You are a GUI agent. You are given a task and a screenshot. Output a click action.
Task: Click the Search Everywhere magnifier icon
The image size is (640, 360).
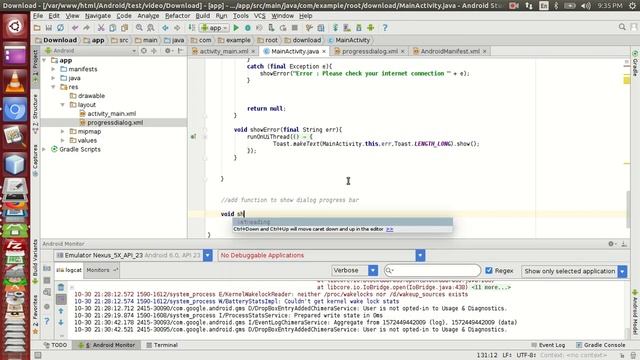click(622, 27)
